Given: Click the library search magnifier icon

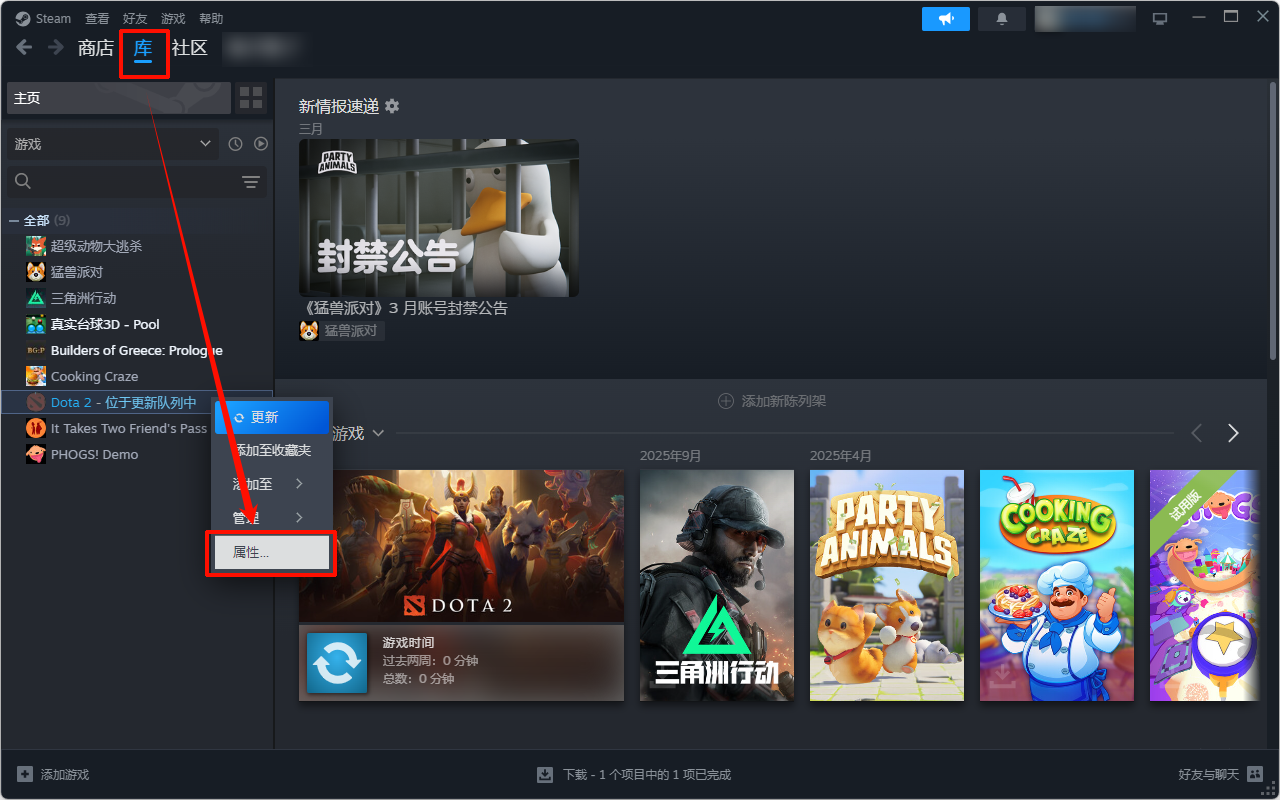Looking at the screenshot, I should pyautogui.click(x=23, y=181).
